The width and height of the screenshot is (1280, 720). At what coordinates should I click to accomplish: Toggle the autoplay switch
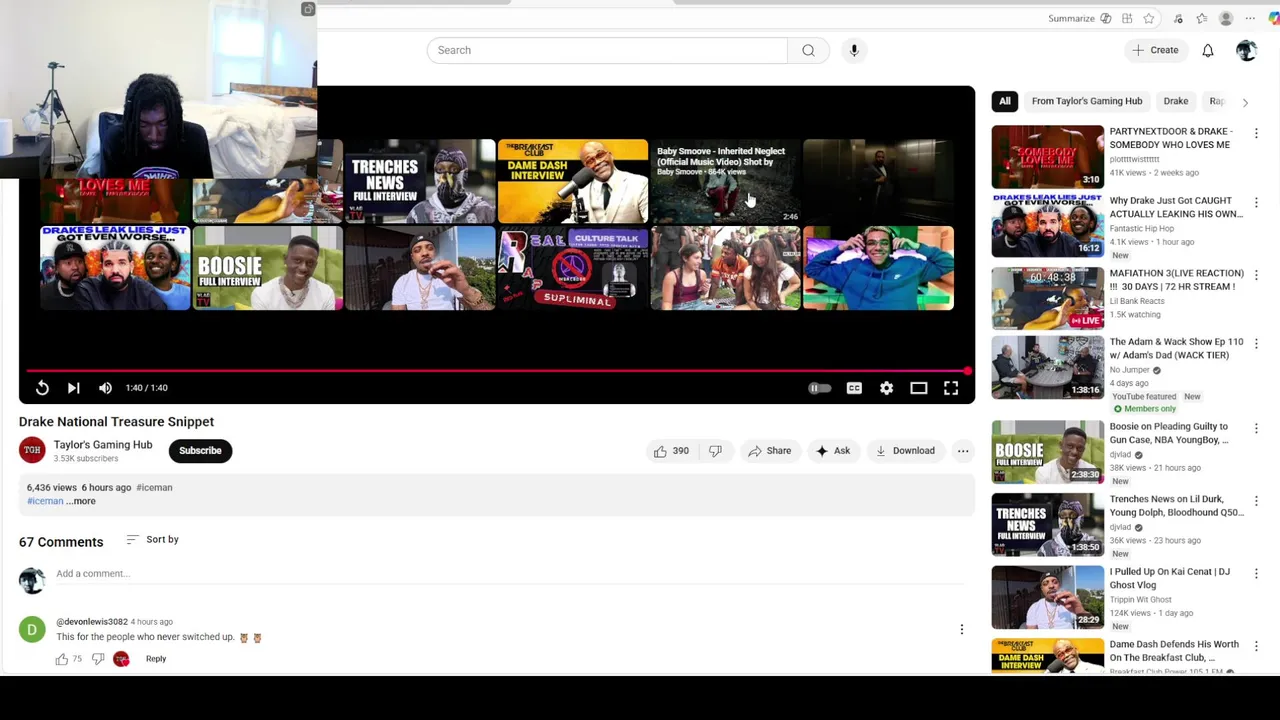coord(819,388)
